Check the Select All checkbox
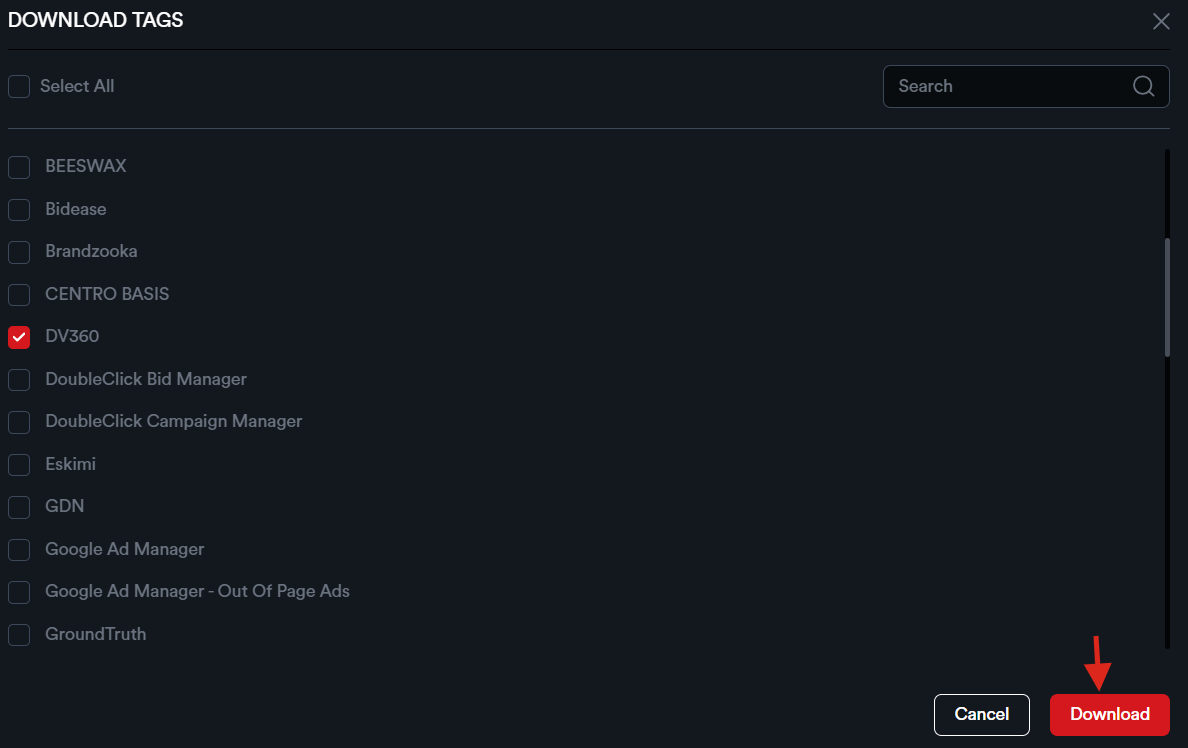Viewport: 1188px width, 748px height. tap(19, 87)
